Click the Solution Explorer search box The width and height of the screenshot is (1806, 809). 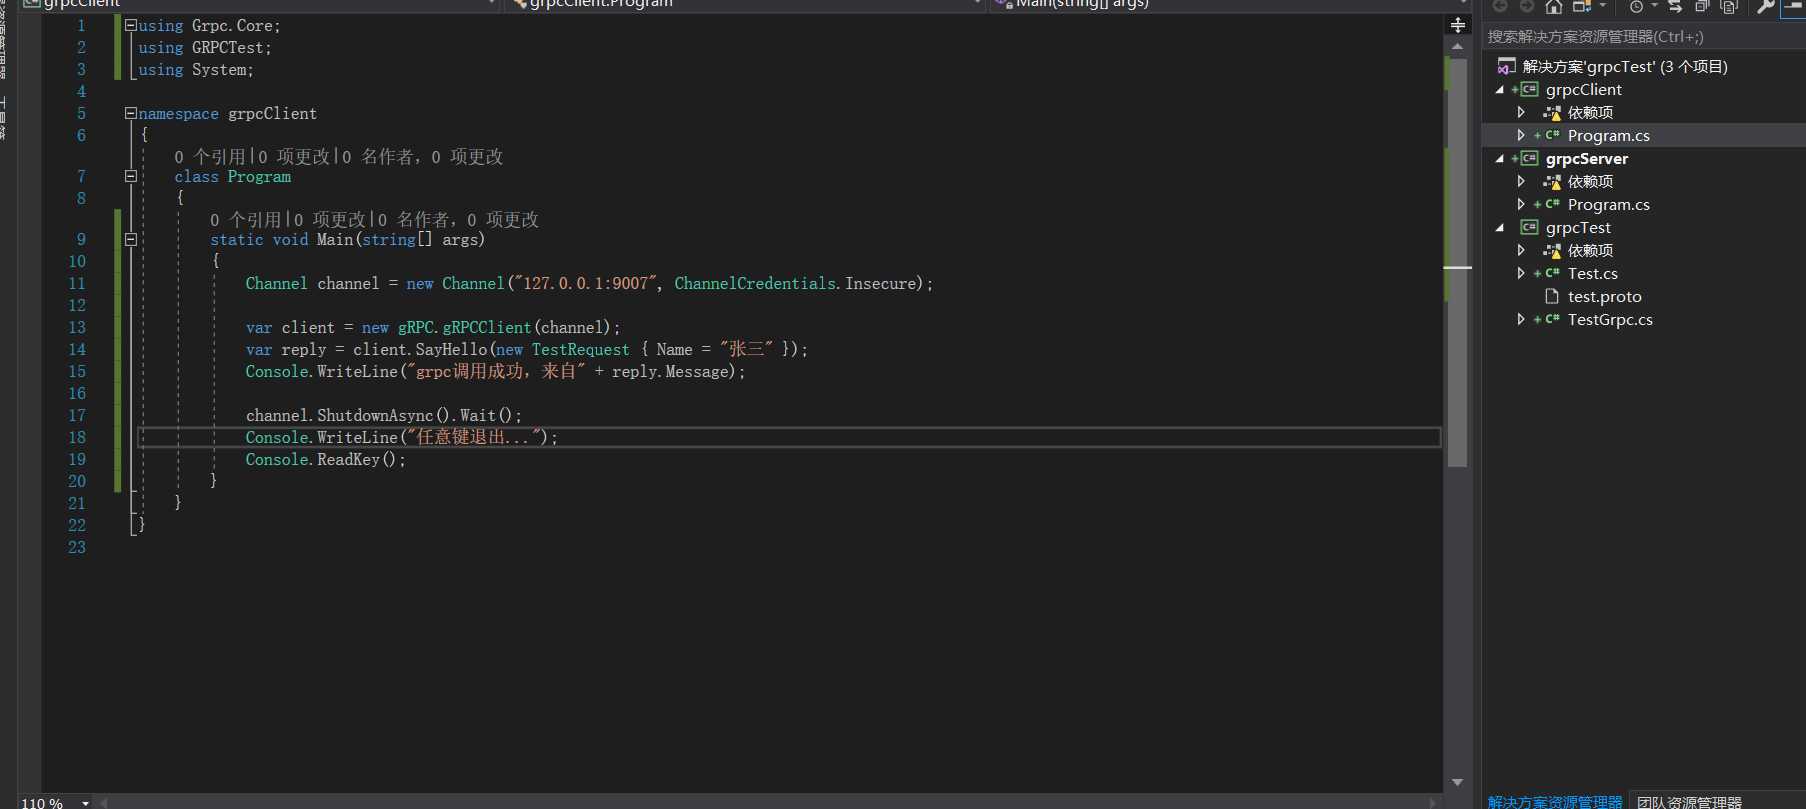click(x=1644, y=37)
